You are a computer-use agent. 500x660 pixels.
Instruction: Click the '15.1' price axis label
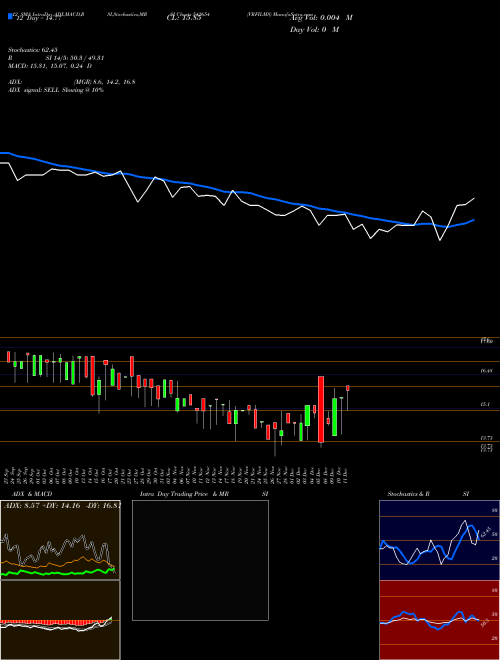[484, 405]
